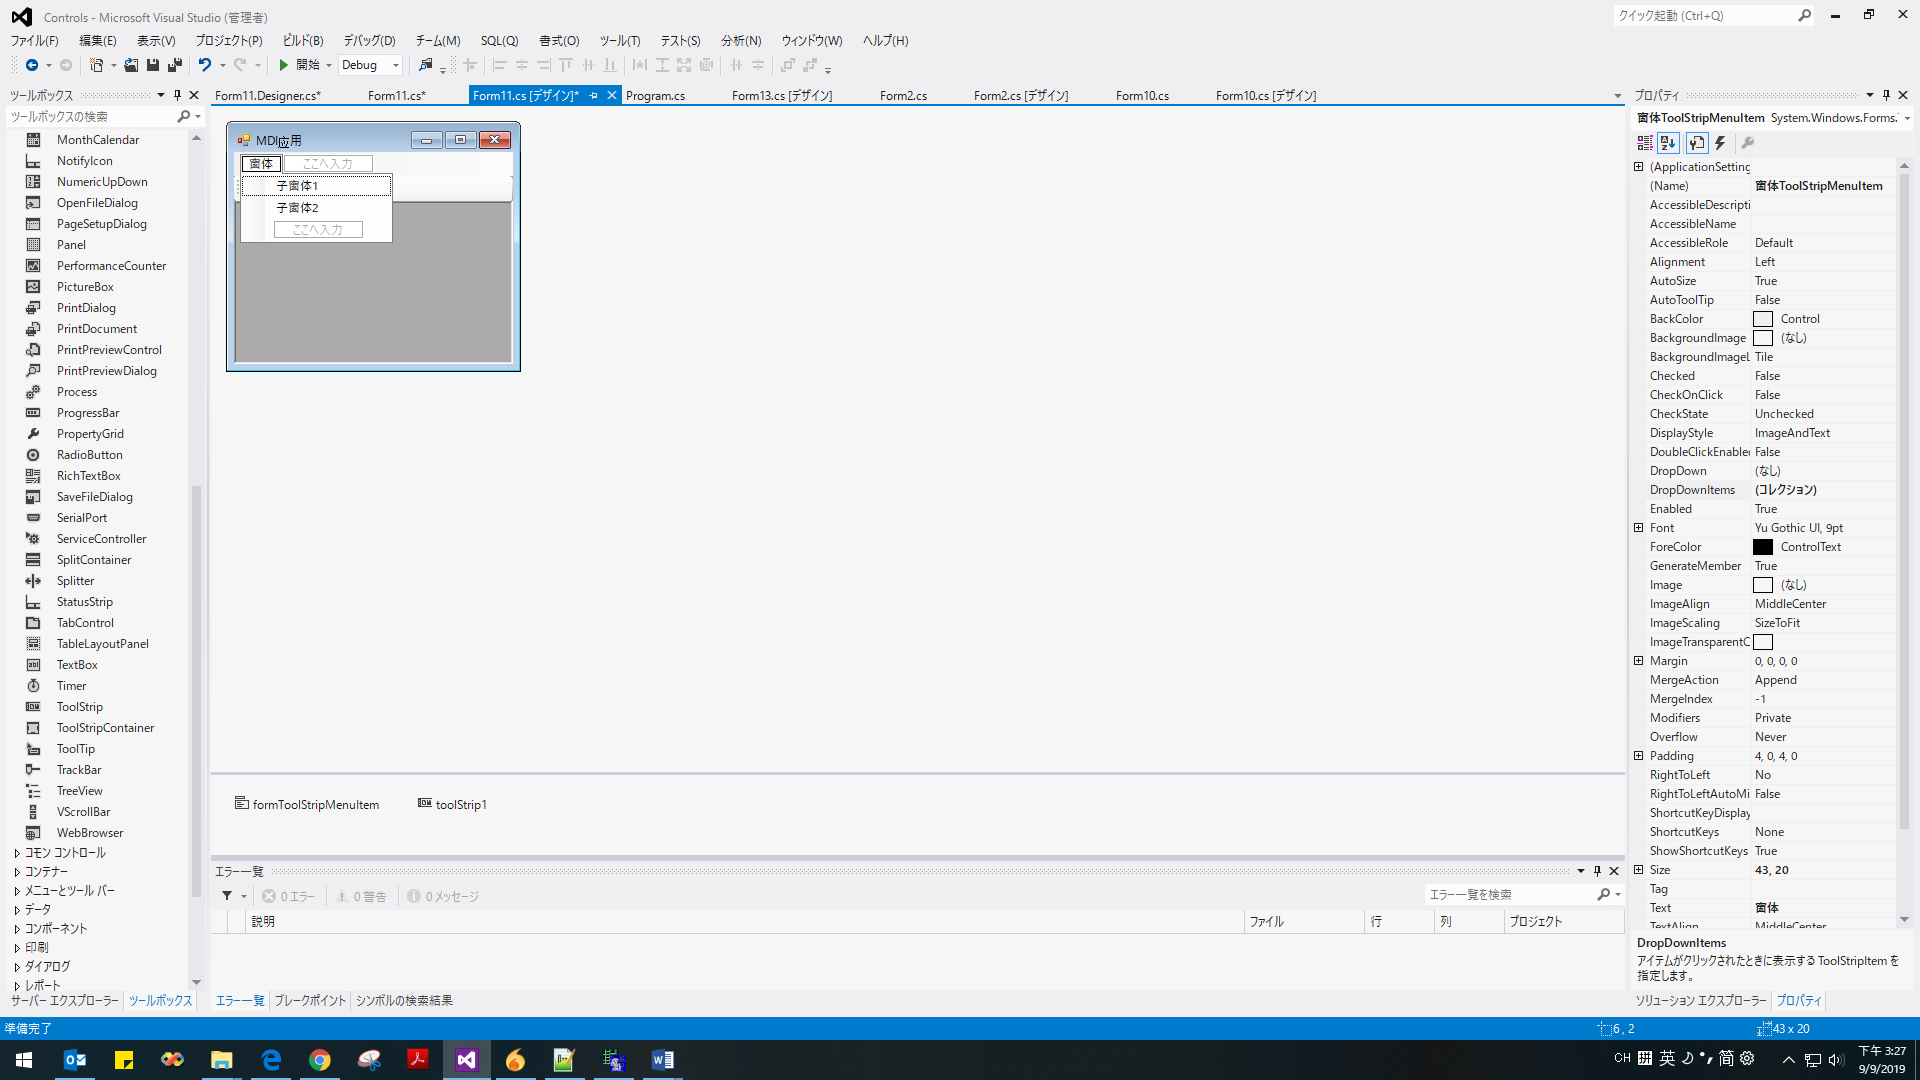
Task: Switch Properties to alphabetical sorting
Action: pyautogui.click(x=1668, y=143)
